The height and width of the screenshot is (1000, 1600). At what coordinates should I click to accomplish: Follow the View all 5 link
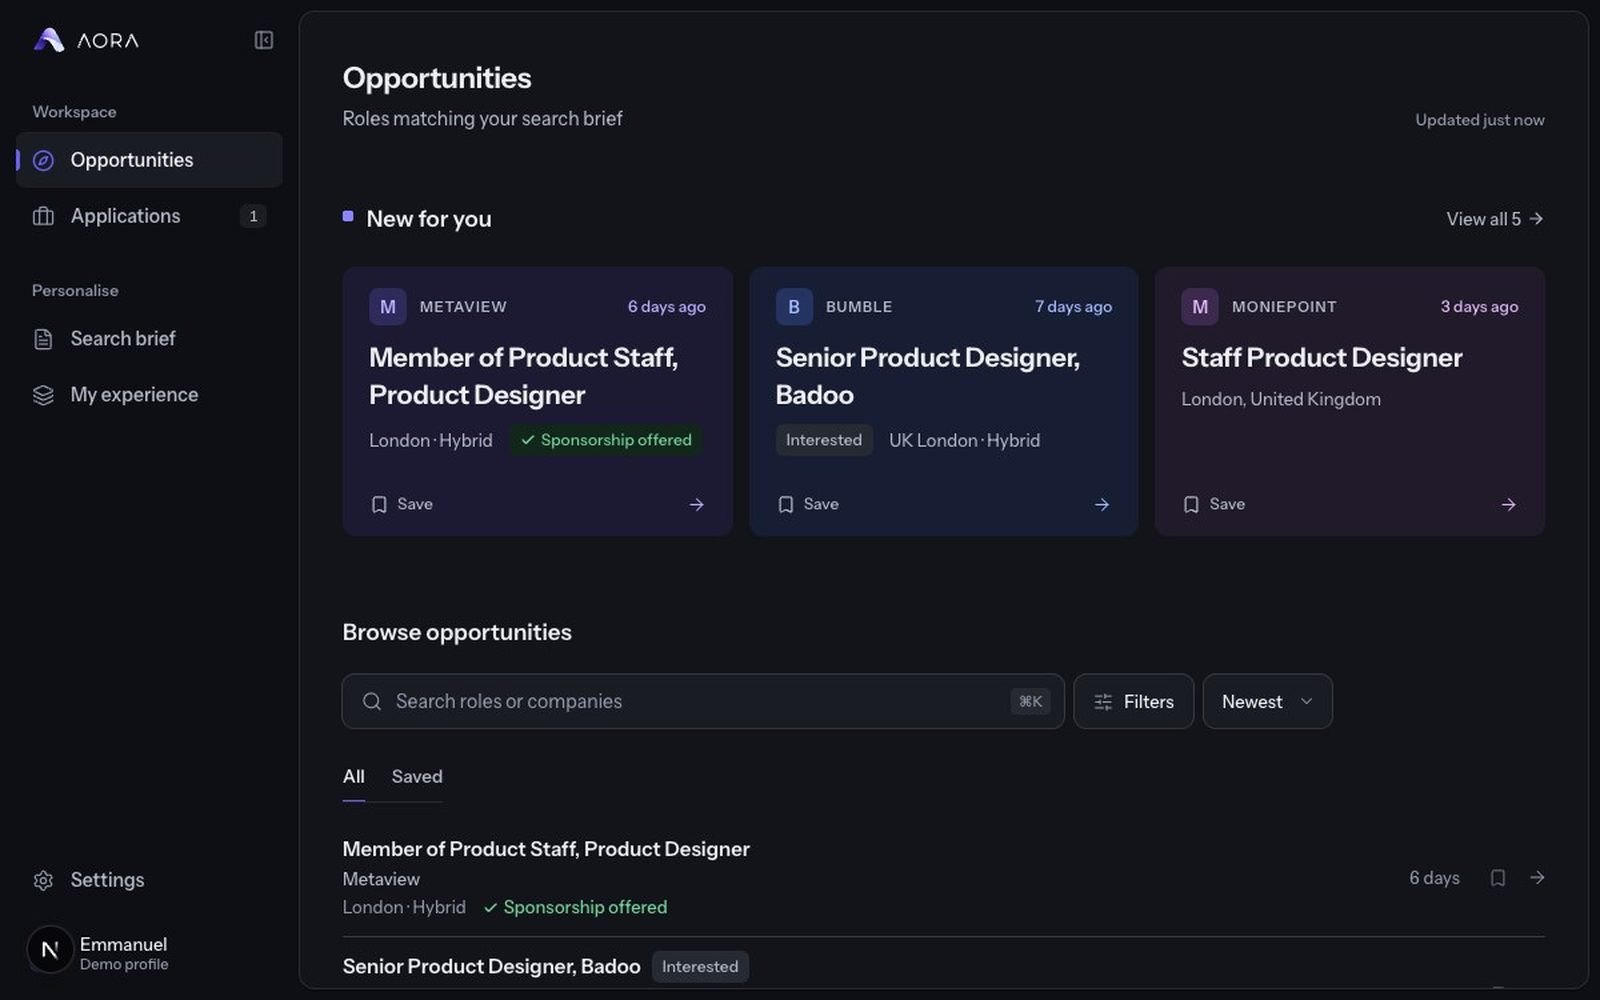1495,219
